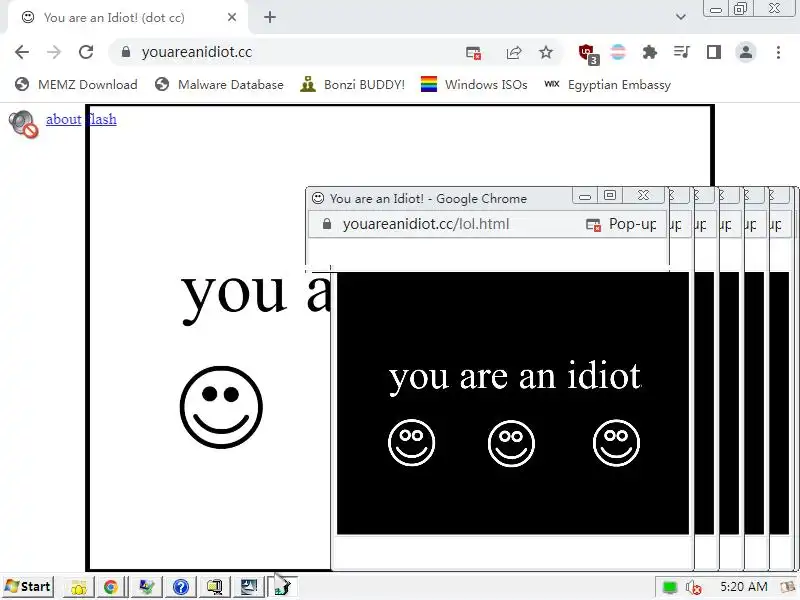Viewport: 800px width, 600px height.
Task: Open Chrome's three-dot menu
Action: (778, 52)
